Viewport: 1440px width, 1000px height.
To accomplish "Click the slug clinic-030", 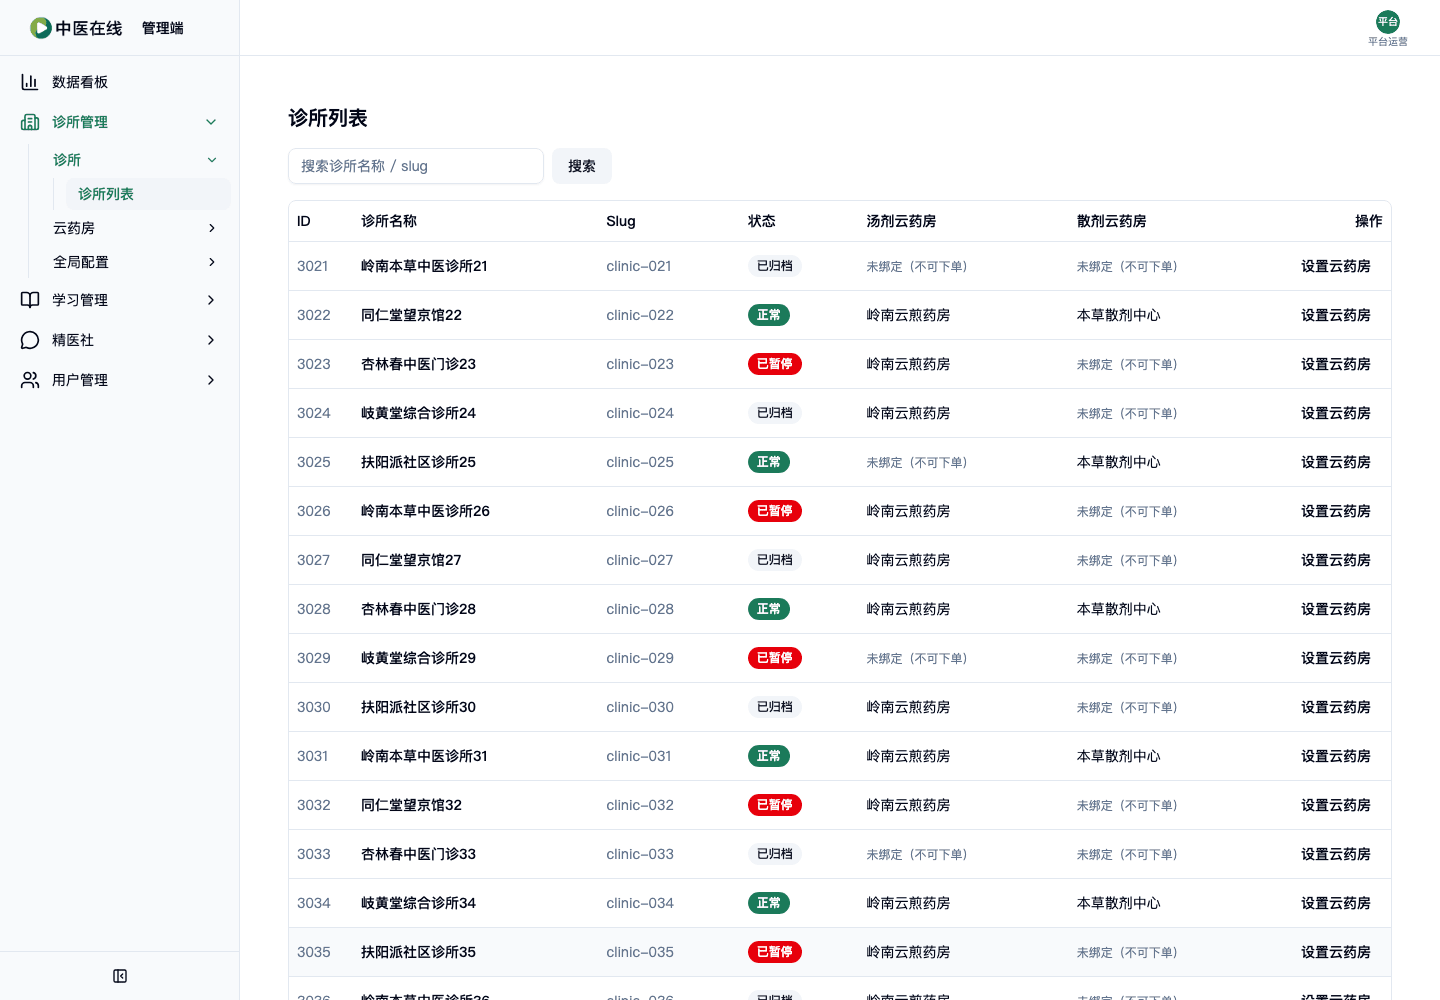I will click(640, 707).
